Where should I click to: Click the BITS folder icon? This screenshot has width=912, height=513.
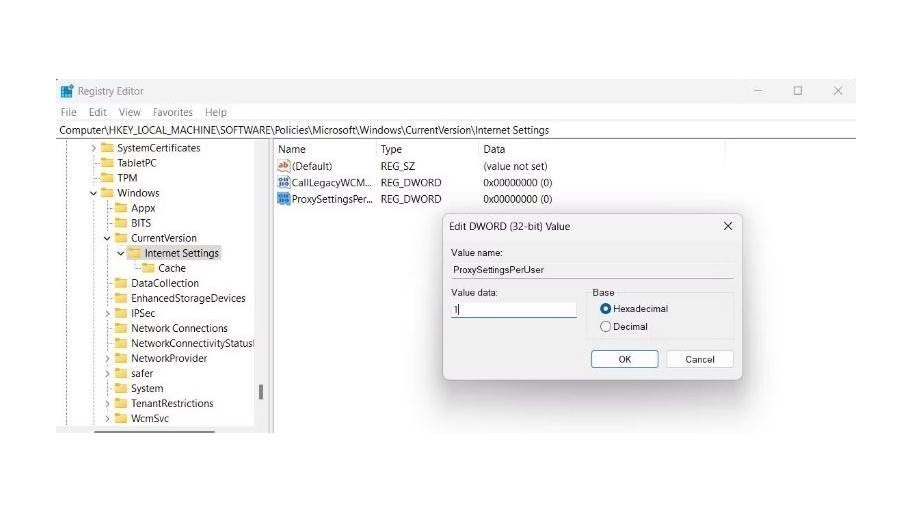[121, 223]
